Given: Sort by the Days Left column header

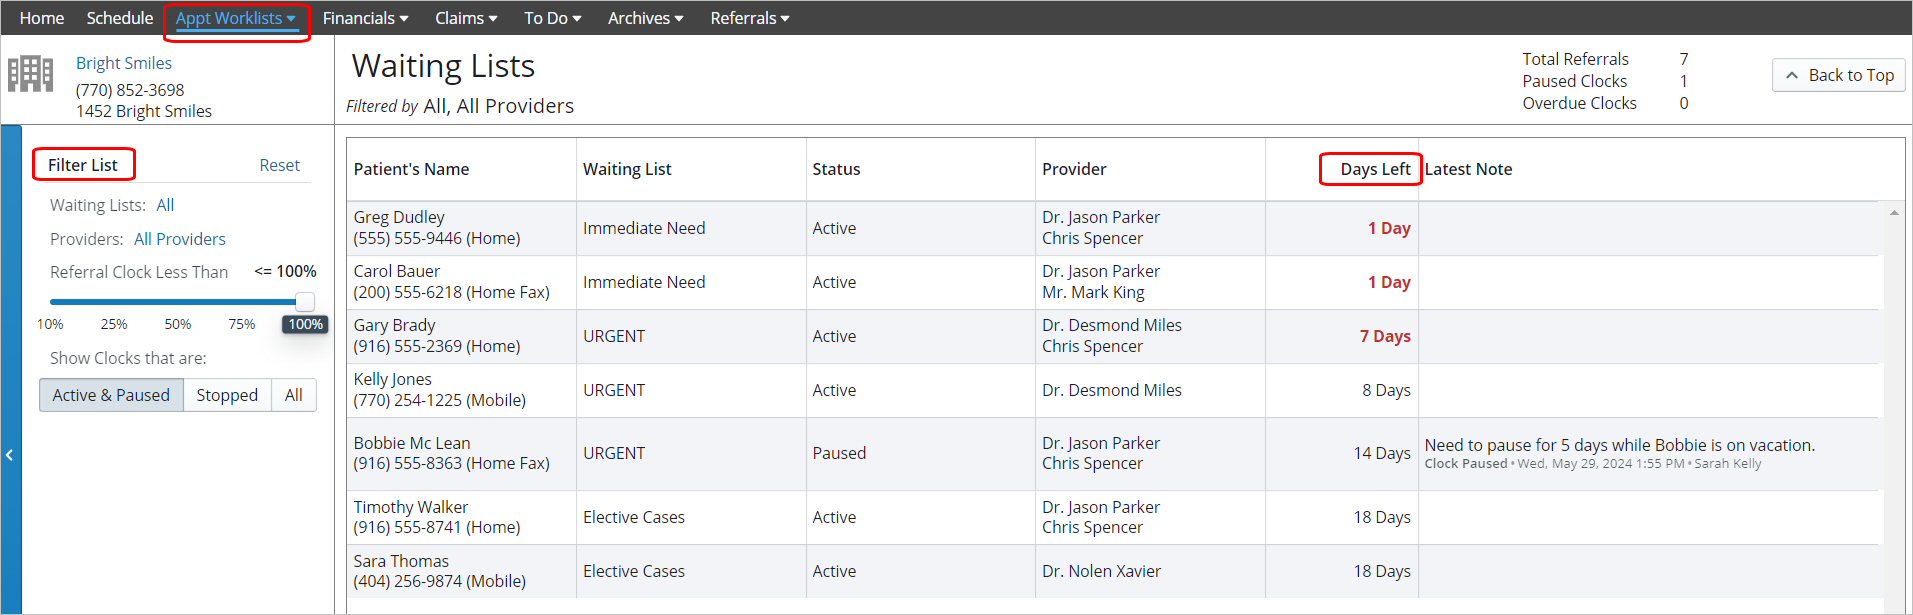Looking at the screenshot, I should (x=1375, y=169).
